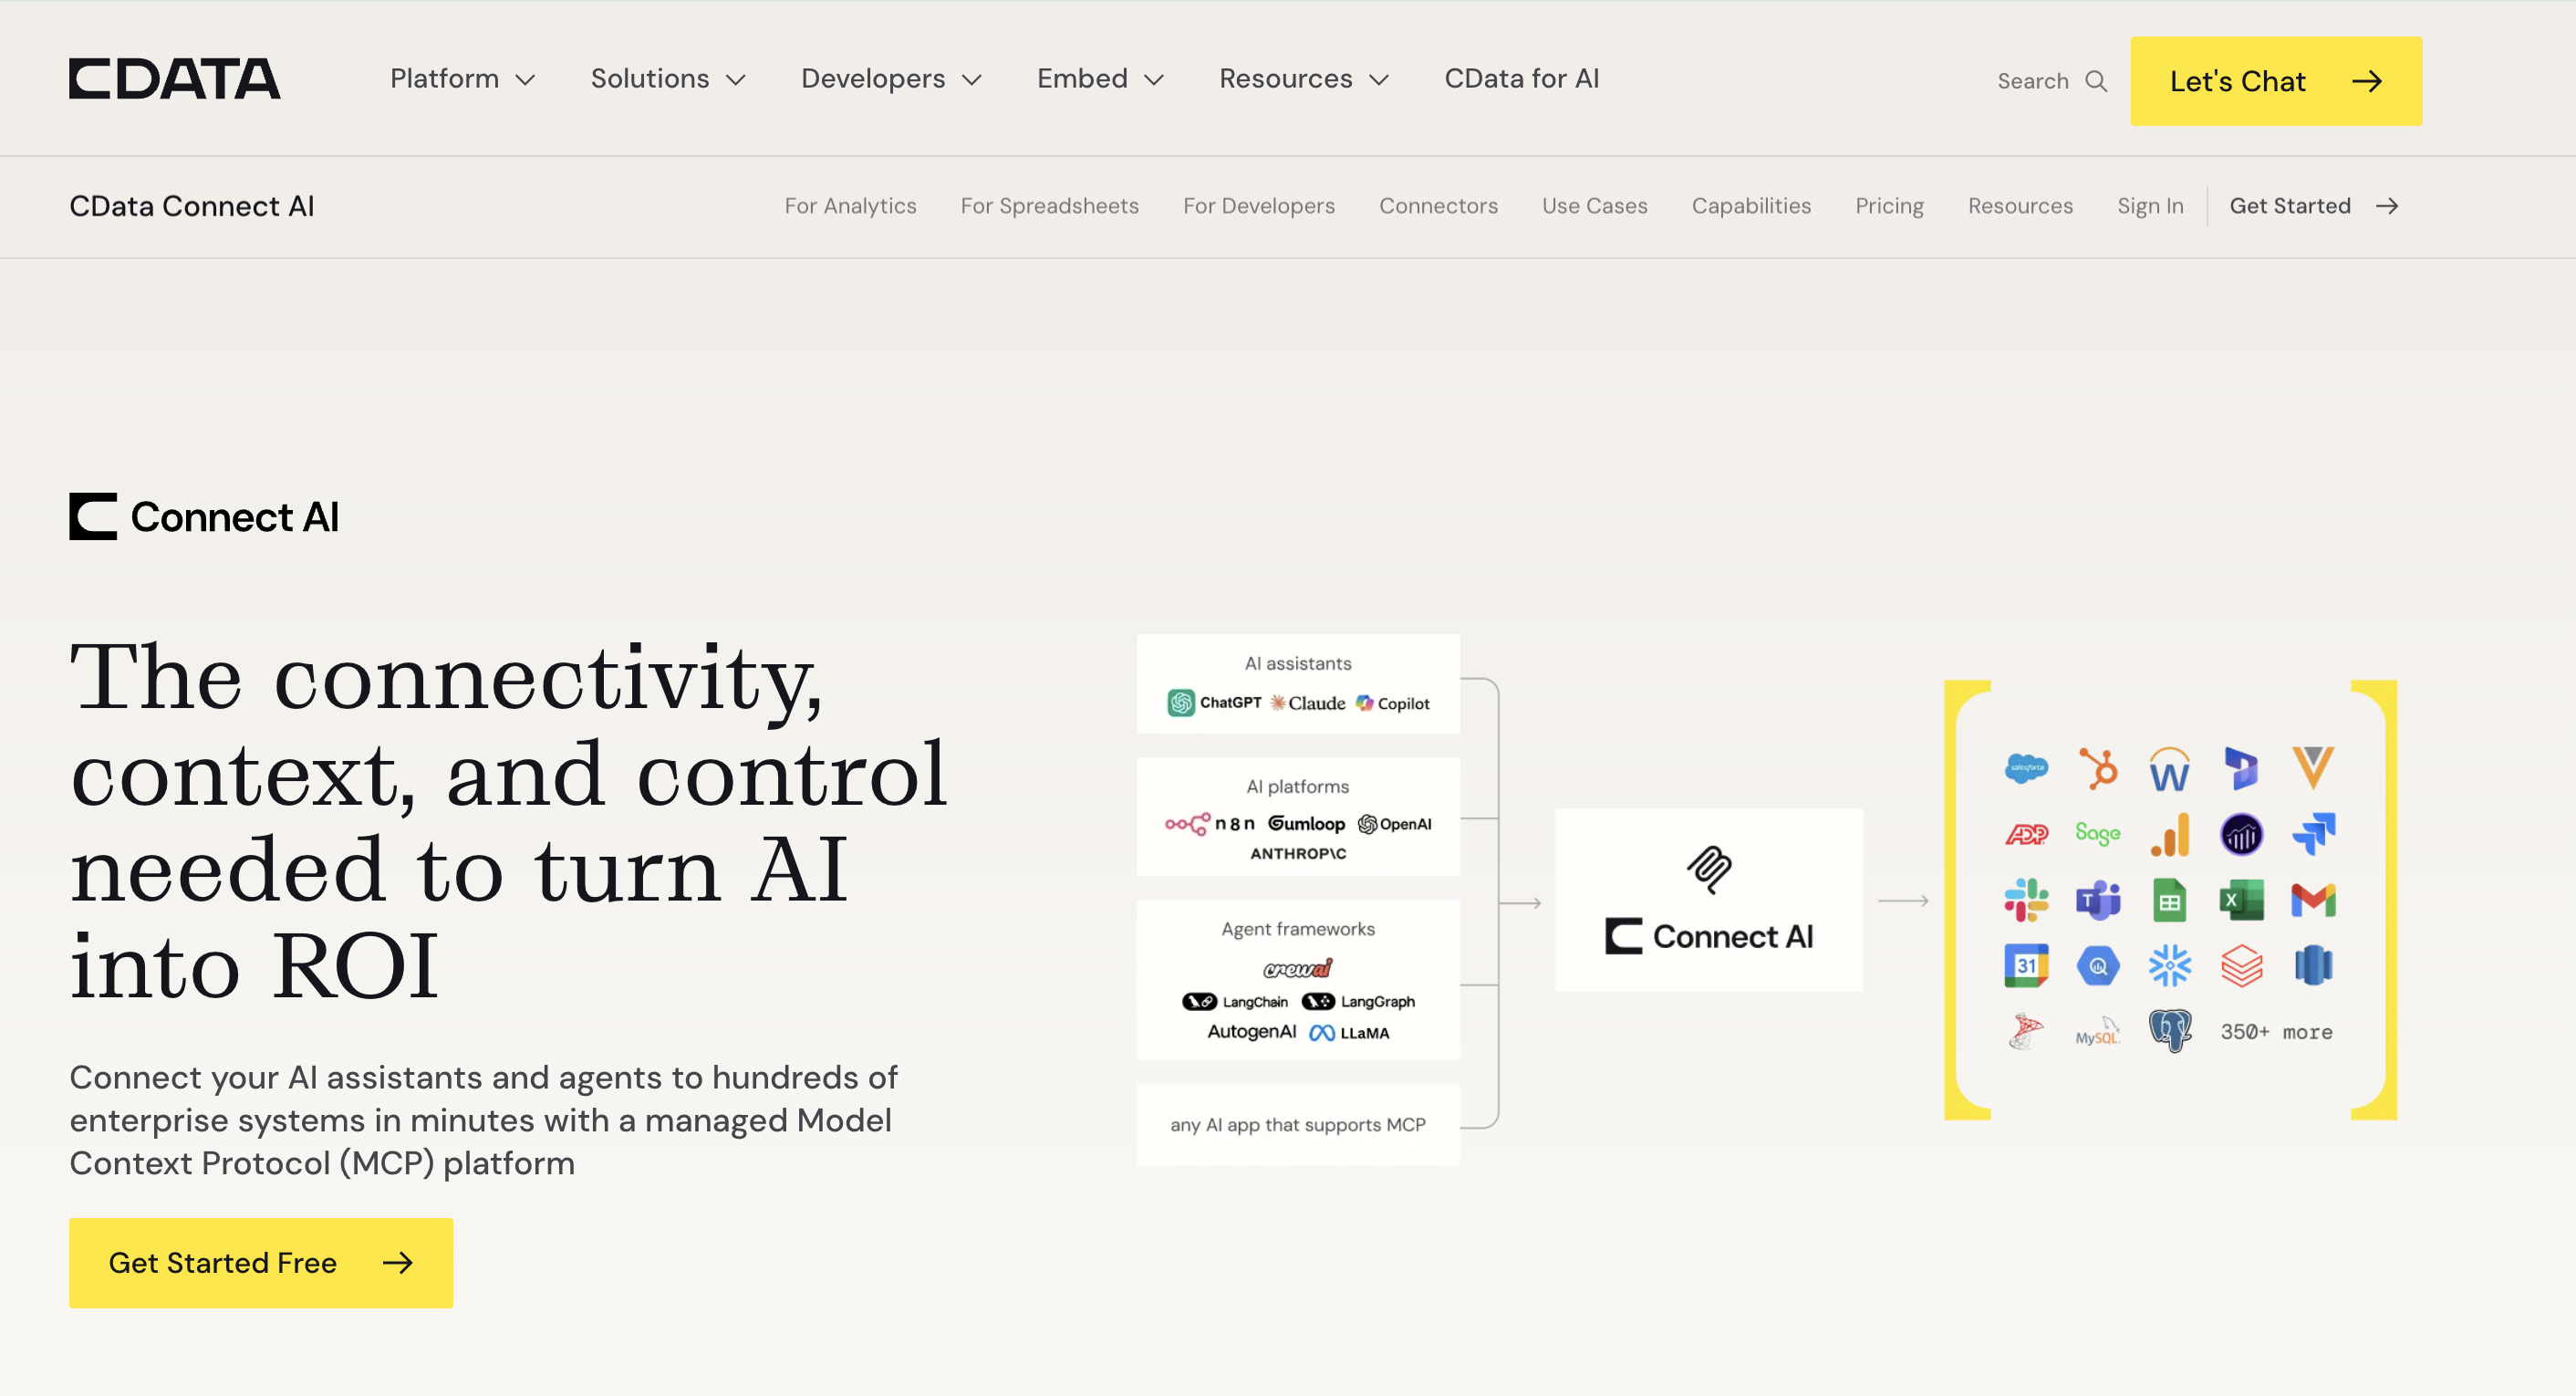Viewport: 2576px width, 1396px height.
Task: Click the Microsoft Teams icon
Action: pos(2098,900)
